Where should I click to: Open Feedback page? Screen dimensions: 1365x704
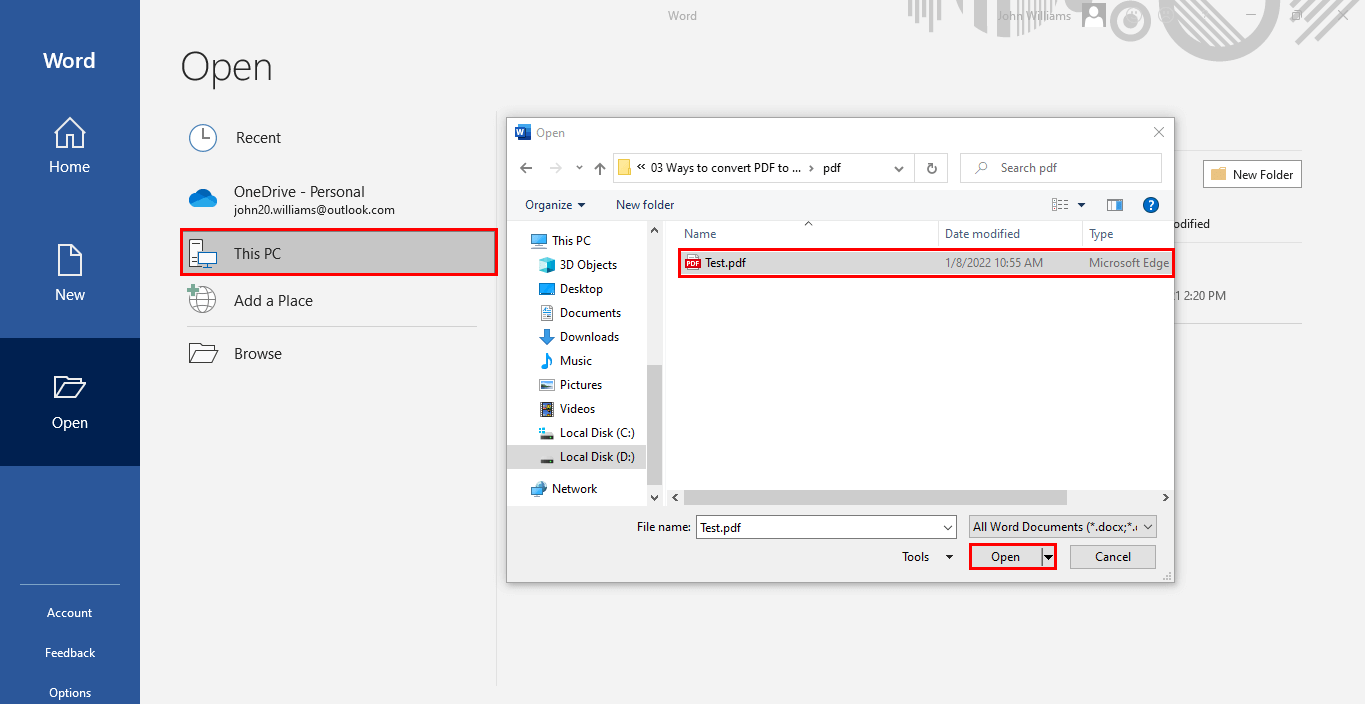[69, 653]
